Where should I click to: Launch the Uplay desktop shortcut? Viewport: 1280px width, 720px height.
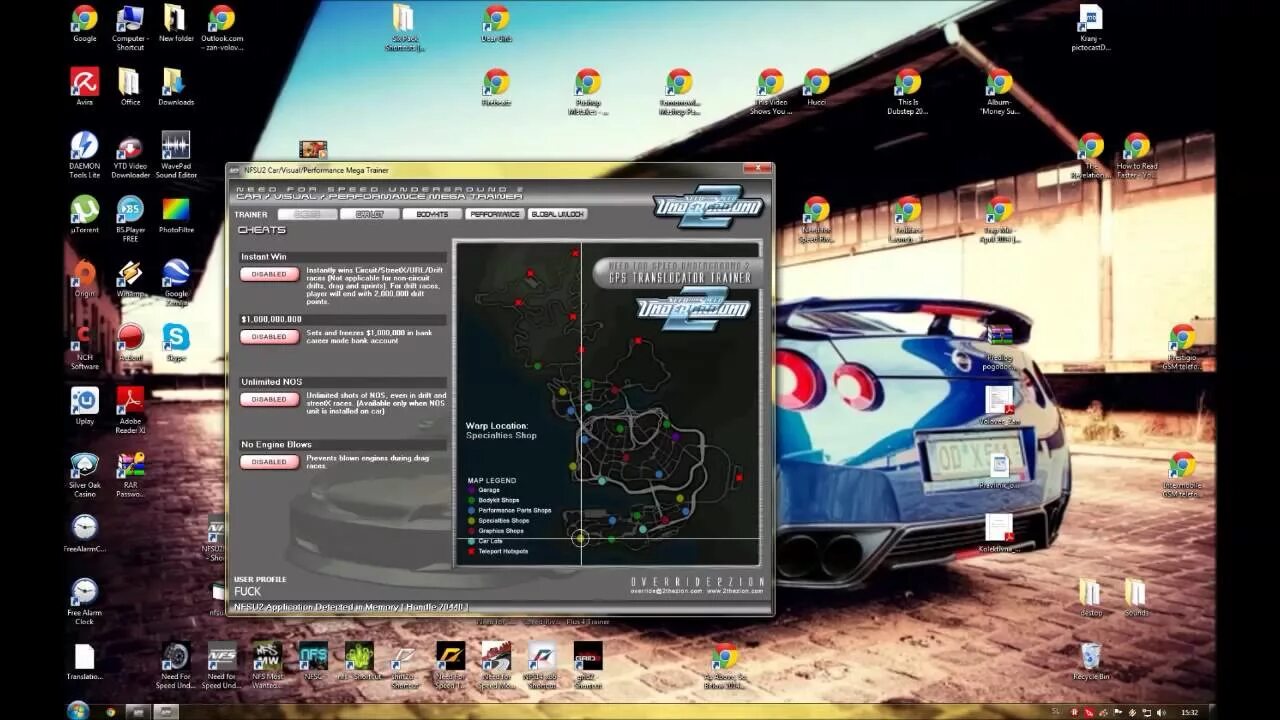[x=84, y=405]
